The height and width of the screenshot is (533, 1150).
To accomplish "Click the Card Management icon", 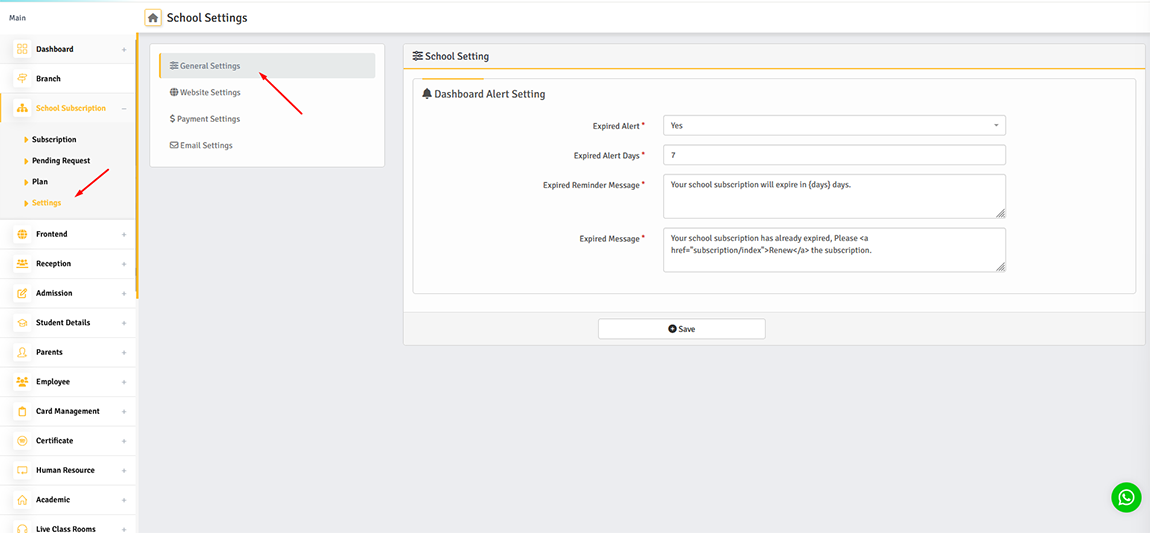I will click(x=22, y=411).
